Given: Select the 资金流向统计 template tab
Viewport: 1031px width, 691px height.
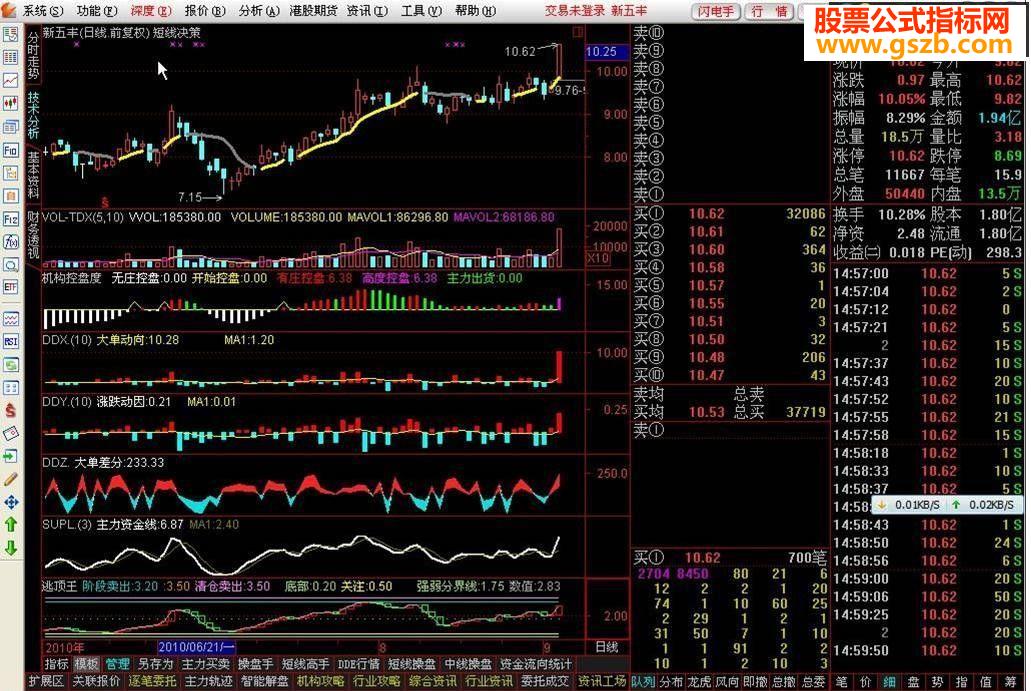Looking at the screenshot, I should click(x=536, y=664).
